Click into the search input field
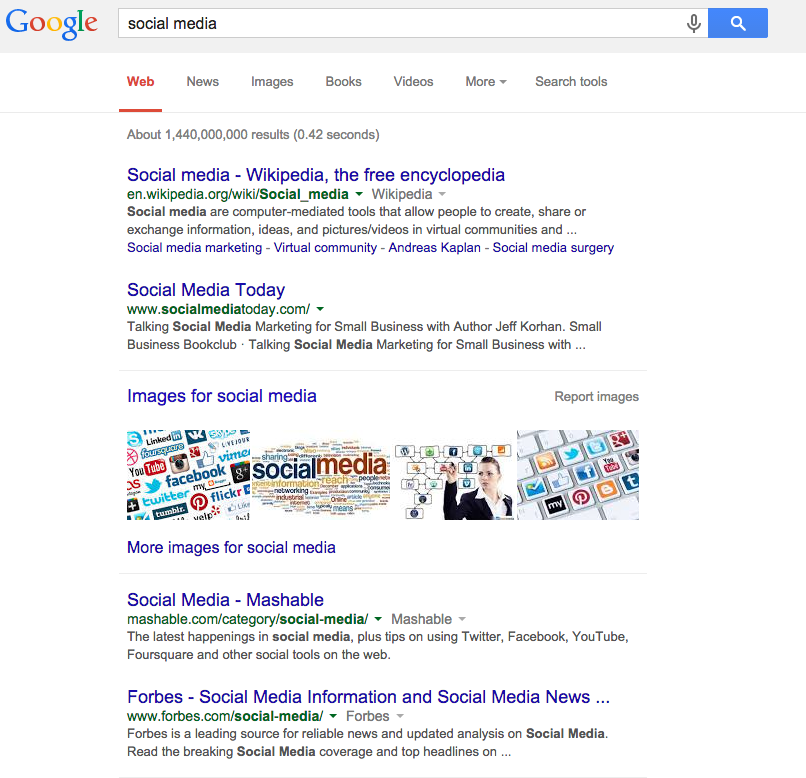This screenshot has width=806, height=778. pyautogui.click(x=401, y=23)
